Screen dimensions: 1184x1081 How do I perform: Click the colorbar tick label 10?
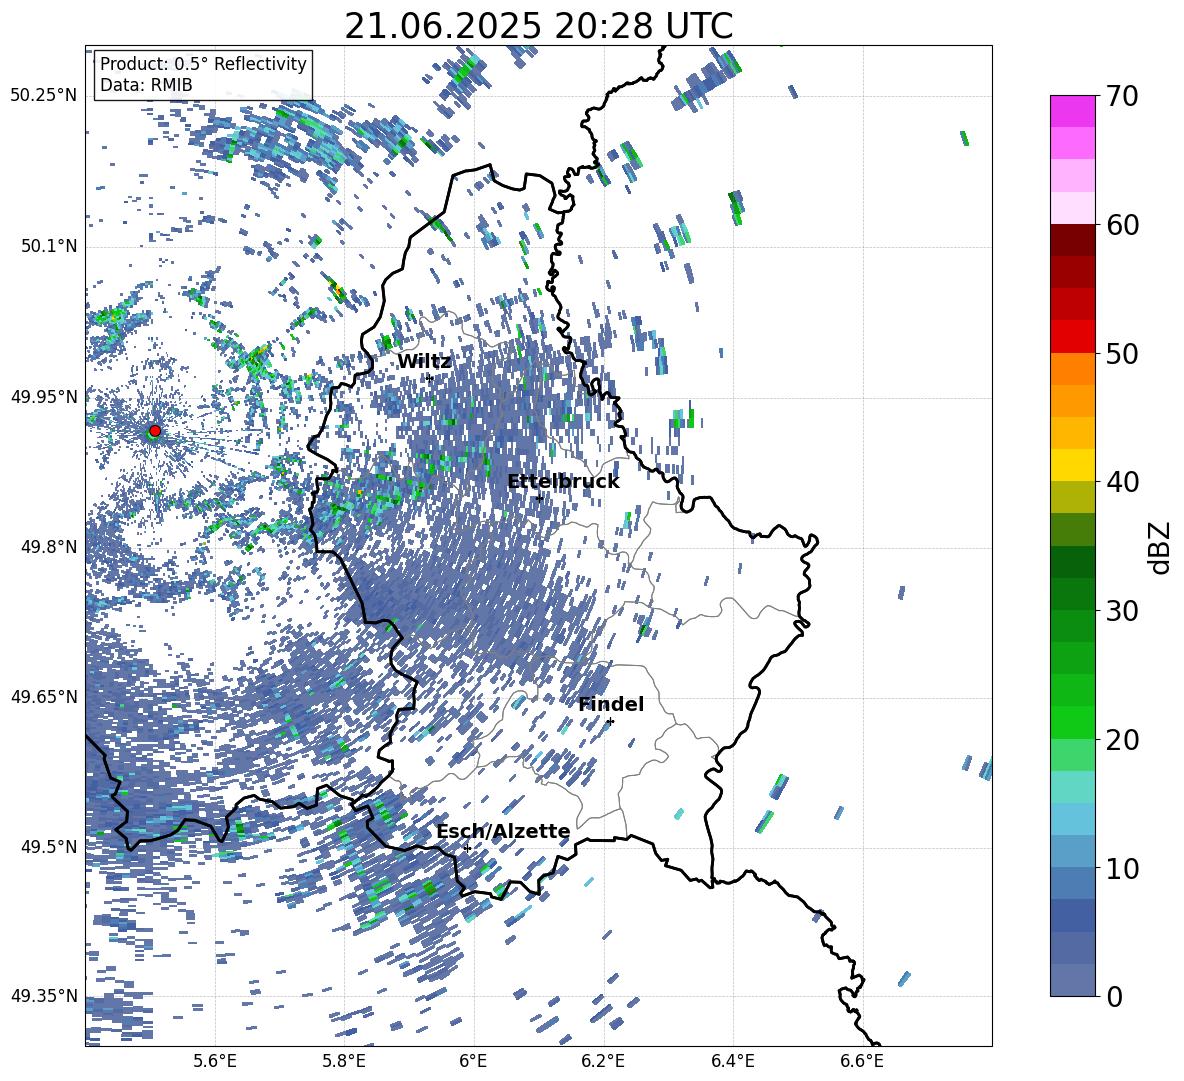(1121, 868)
